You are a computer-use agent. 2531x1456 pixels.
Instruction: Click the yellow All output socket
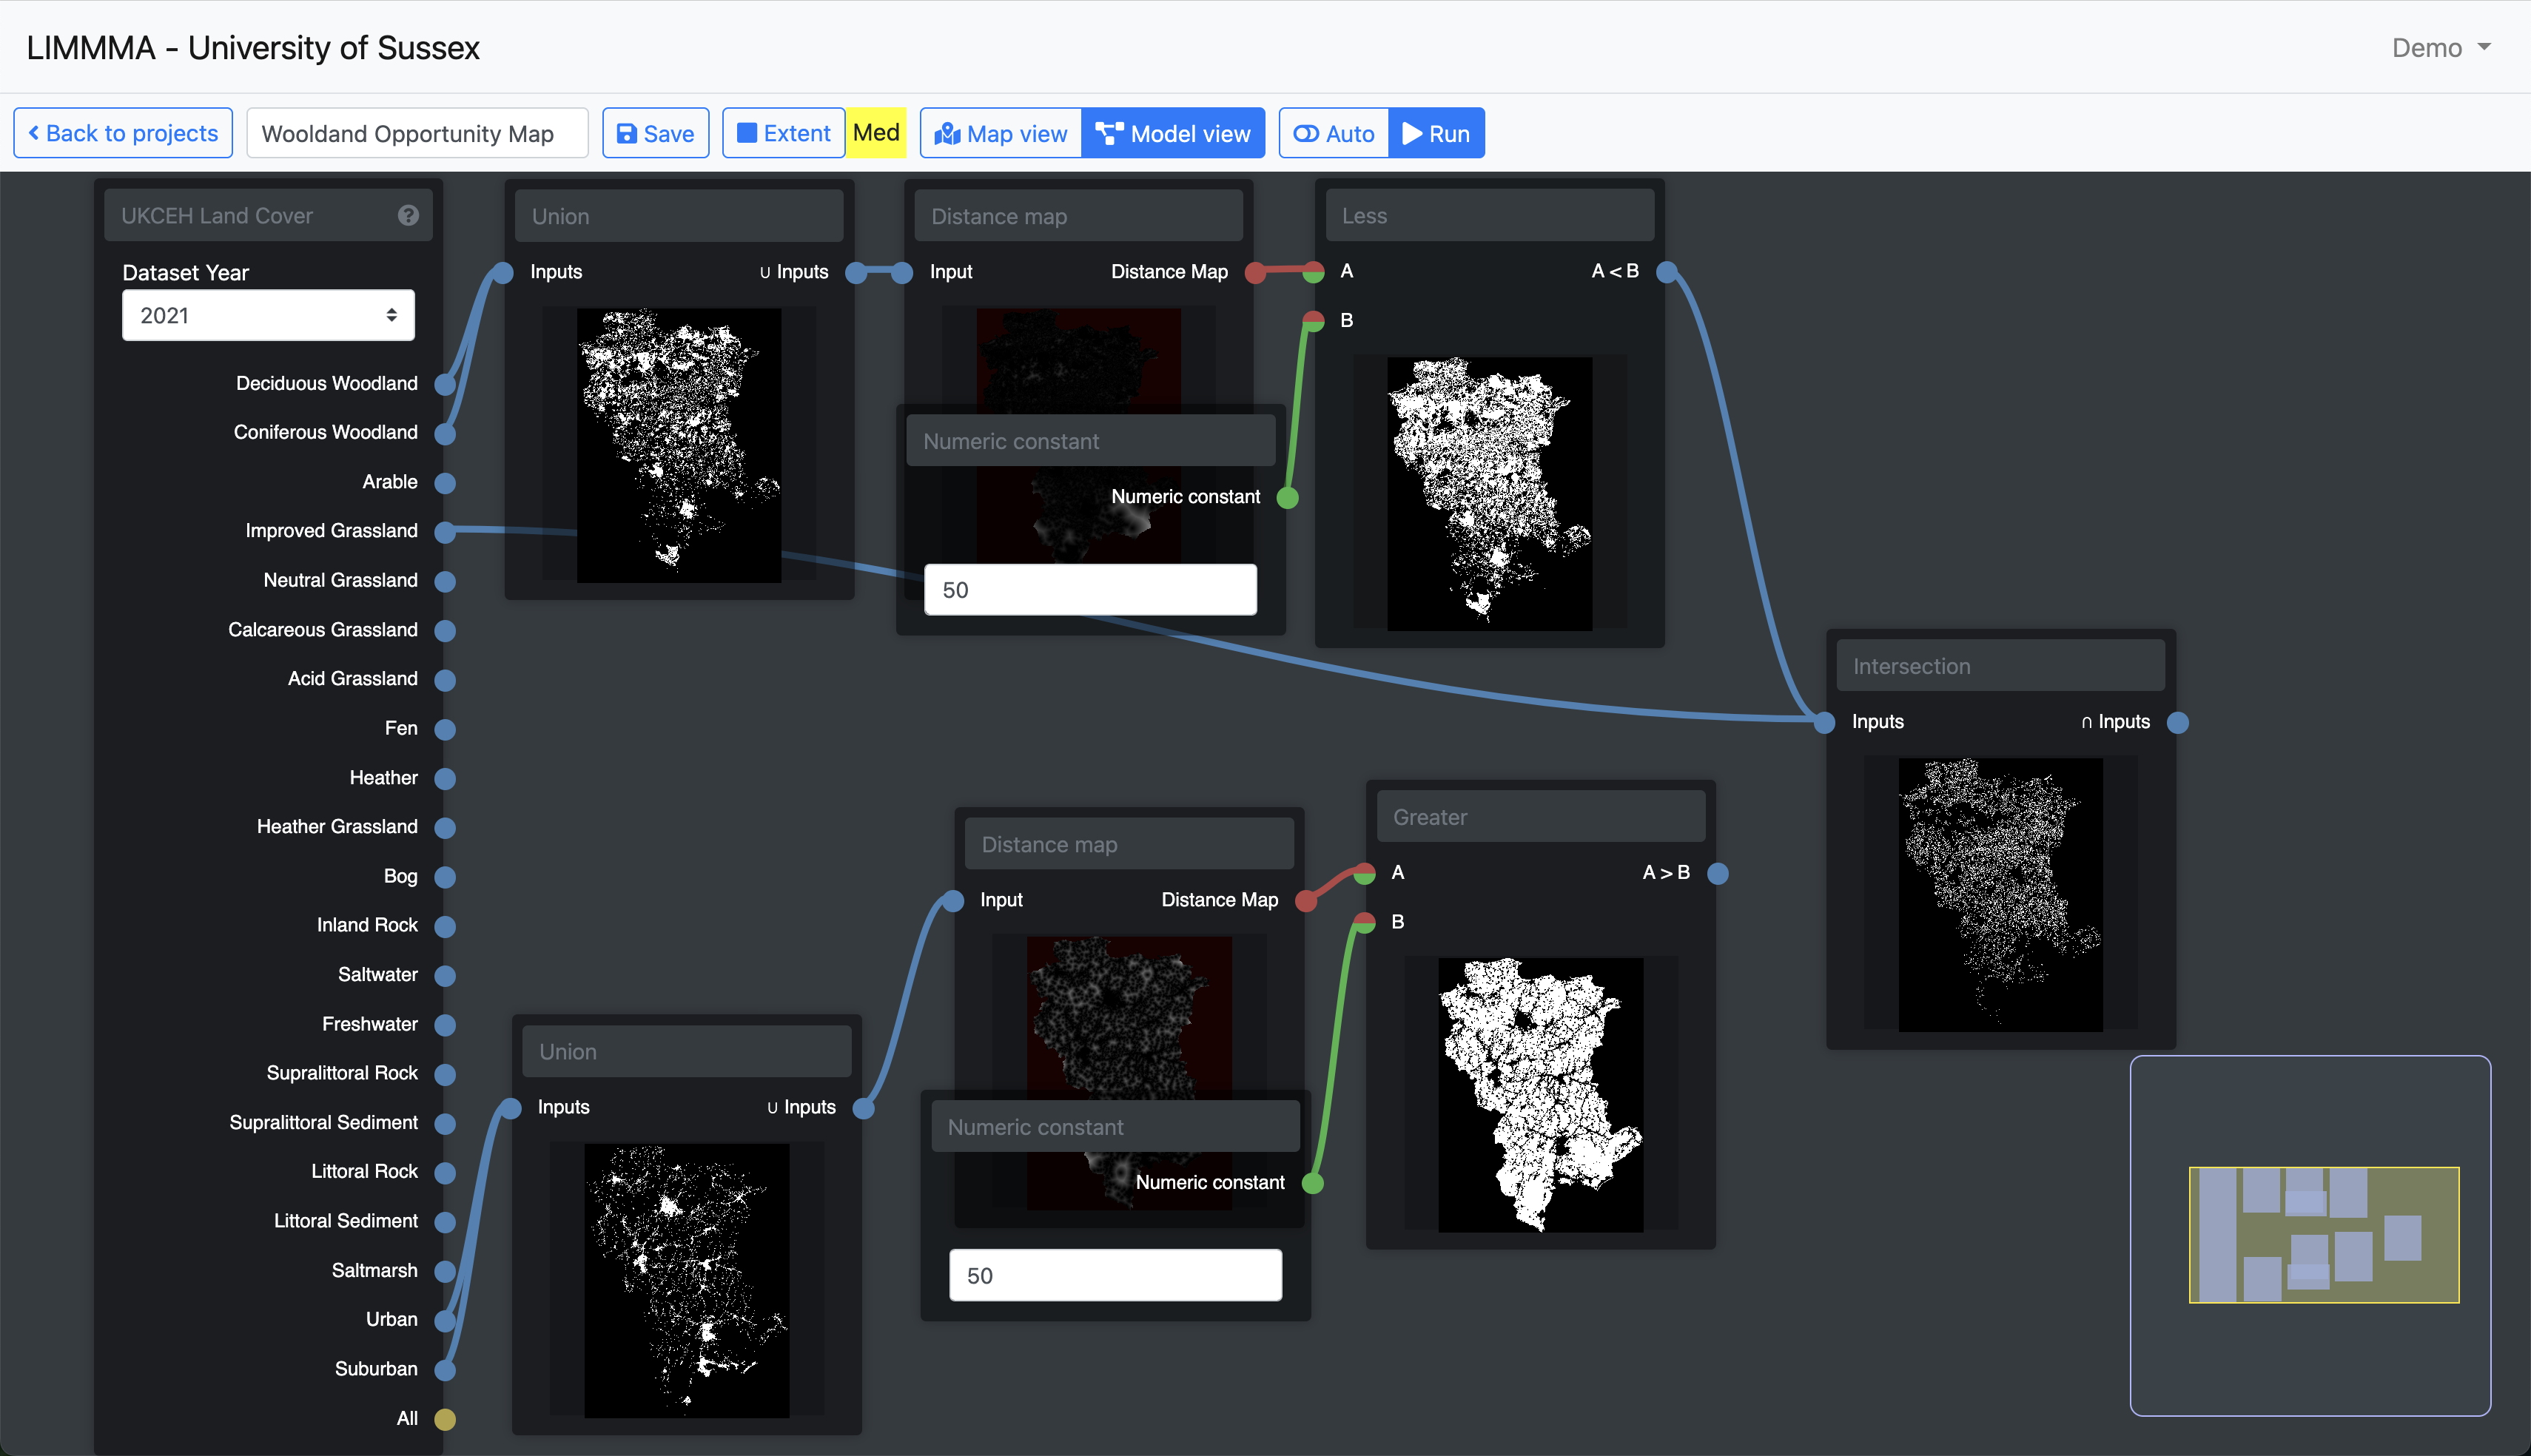coord(445,1418)
